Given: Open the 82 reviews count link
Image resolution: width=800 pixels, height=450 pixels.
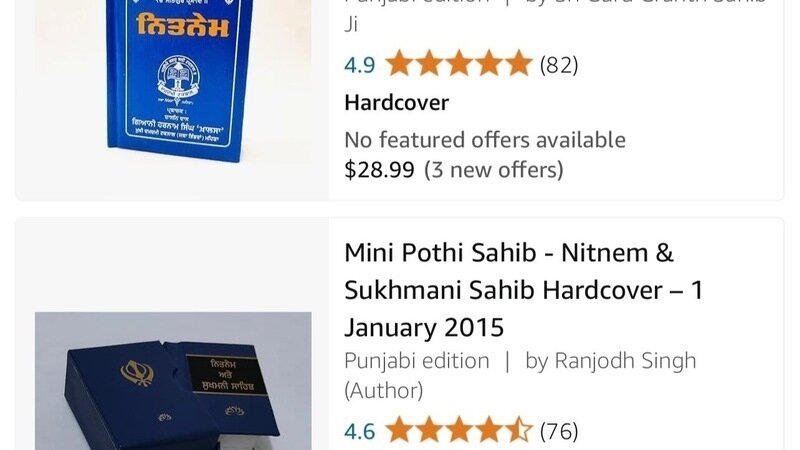Looking at the screenshot, I should tap(559, 65).
